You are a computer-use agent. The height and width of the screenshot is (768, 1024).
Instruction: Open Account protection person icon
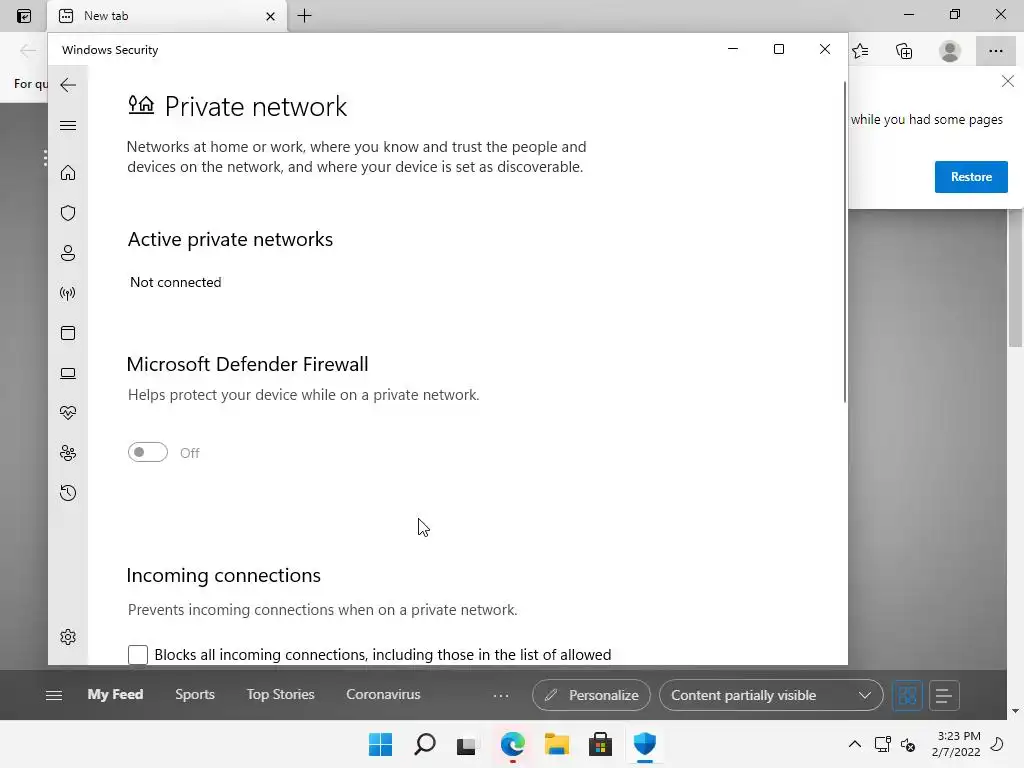68,253
